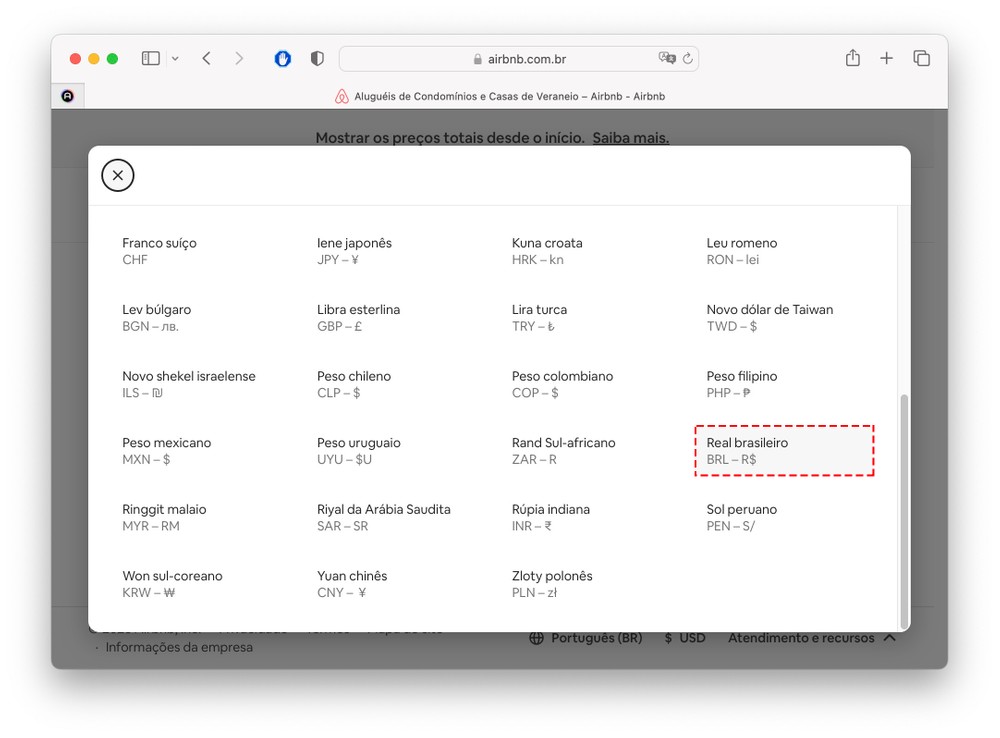Screen dimensions: 1000x738
Task: Toggle the Safari sidebar icon
Action: click(150, 59)
